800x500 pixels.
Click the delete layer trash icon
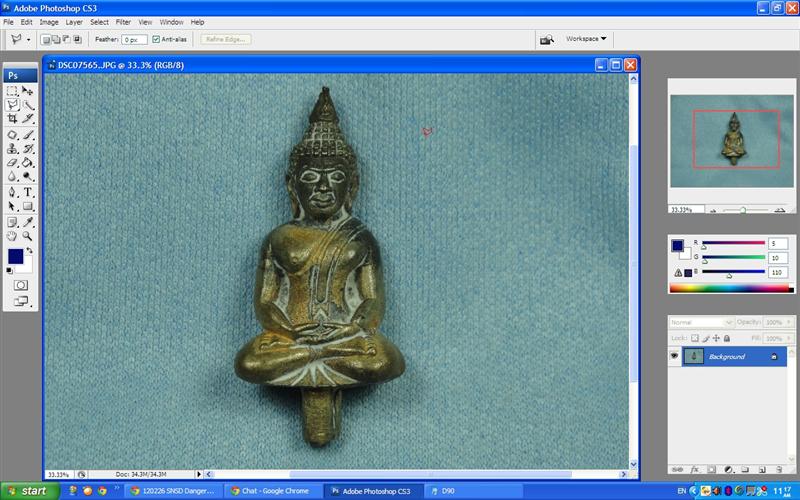[778, 469]
